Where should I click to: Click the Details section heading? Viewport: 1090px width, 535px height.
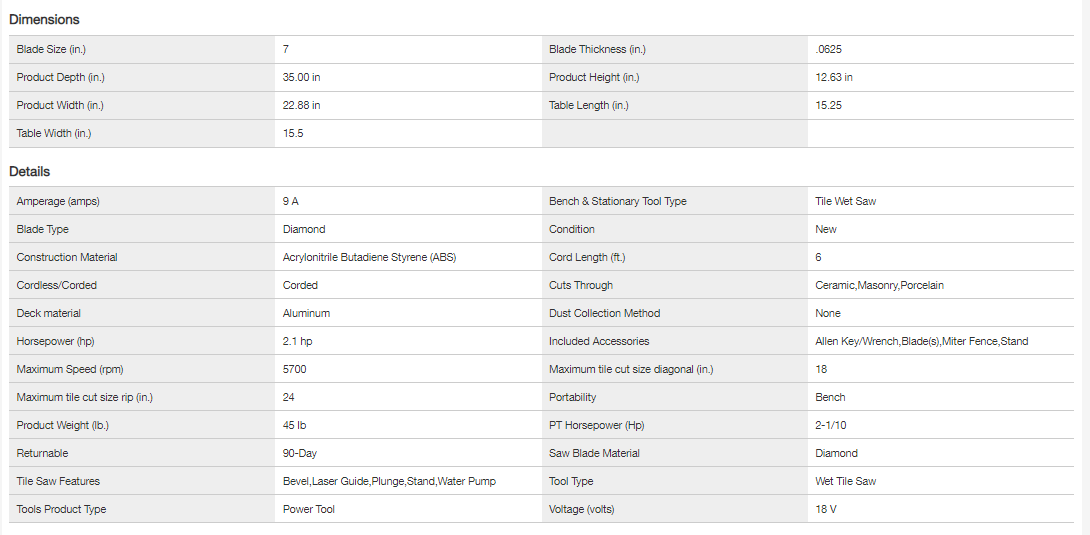(30, 172)
